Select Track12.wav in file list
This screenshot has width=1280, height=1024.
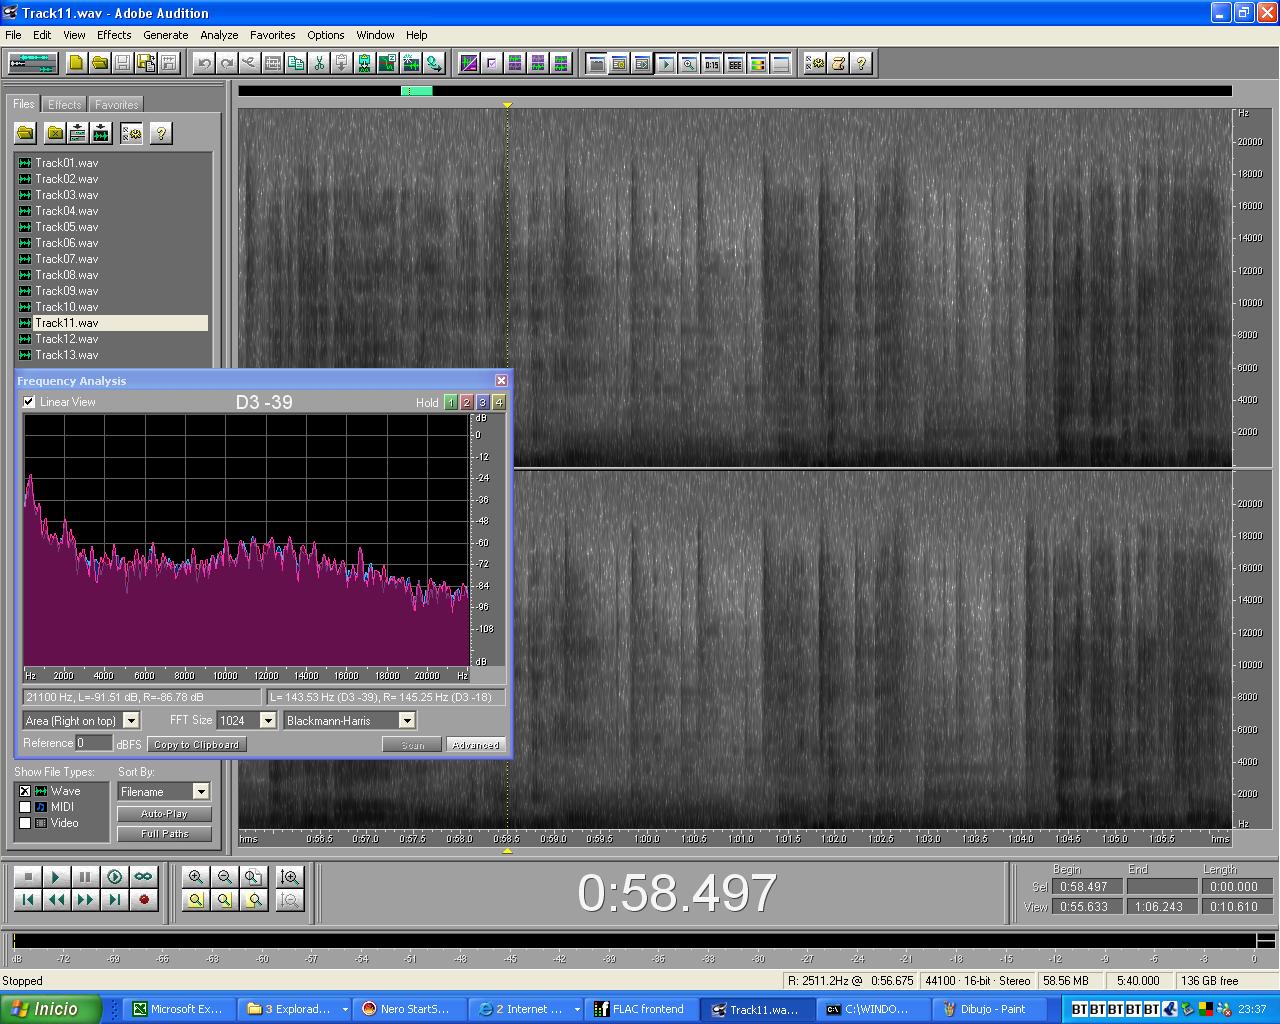67,339
